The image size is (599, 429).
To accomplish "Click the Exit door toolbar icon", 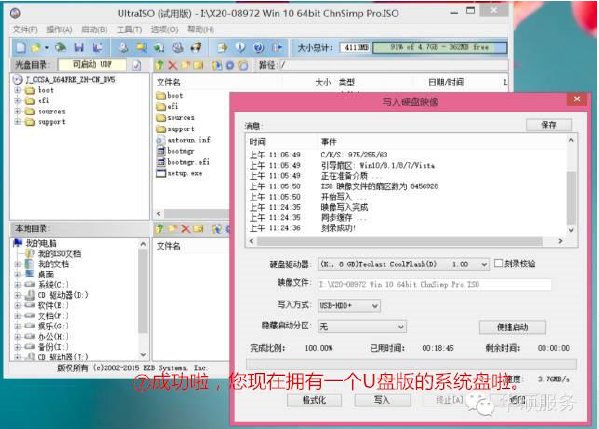I will [x=277, y=47].
